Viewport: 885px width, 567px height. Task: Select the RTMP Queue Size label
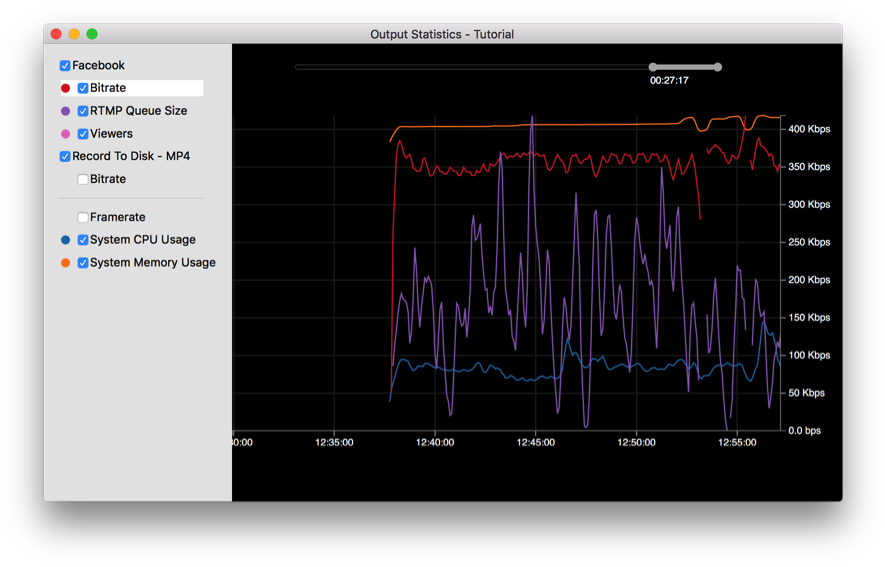point(138,111)
